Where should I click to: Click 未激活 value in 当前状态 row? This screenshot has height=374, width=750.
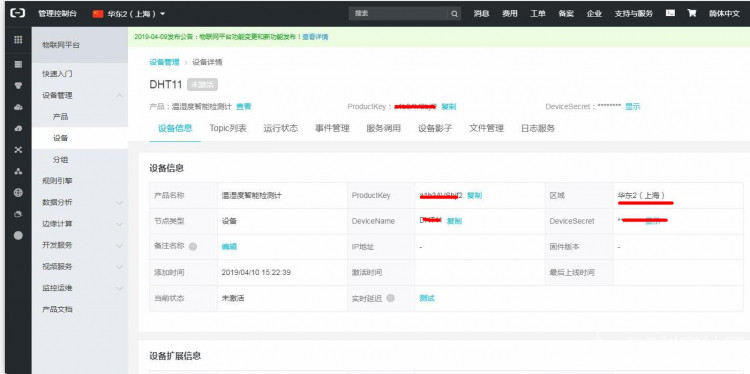(x=233, y=298)
